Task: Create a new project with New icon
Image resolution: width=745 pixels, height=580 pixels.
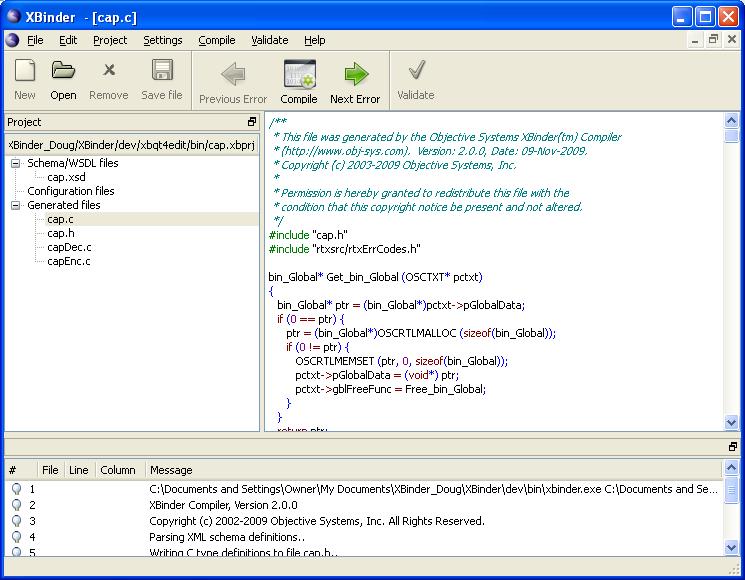Action: [25, 71]
